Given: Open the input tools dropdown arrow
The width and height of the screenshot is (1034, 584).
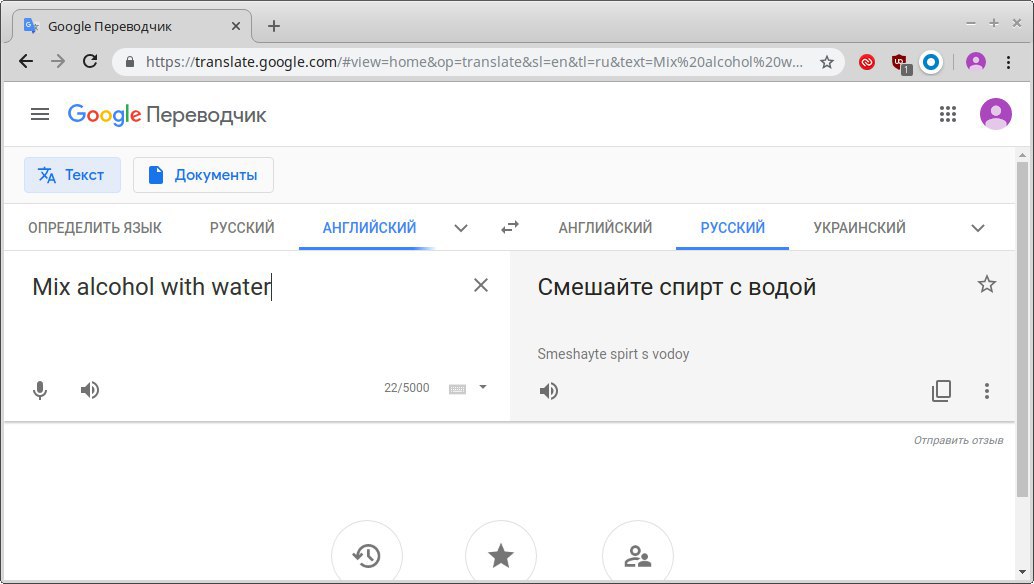Looking at the screenshot, I should (483, 387).
